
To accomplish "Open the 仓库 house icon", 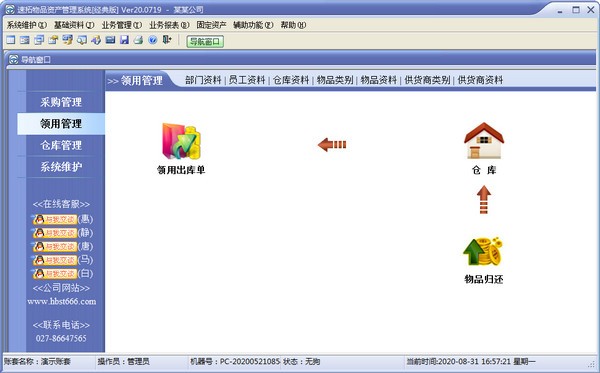I will [x=484, y=140].
